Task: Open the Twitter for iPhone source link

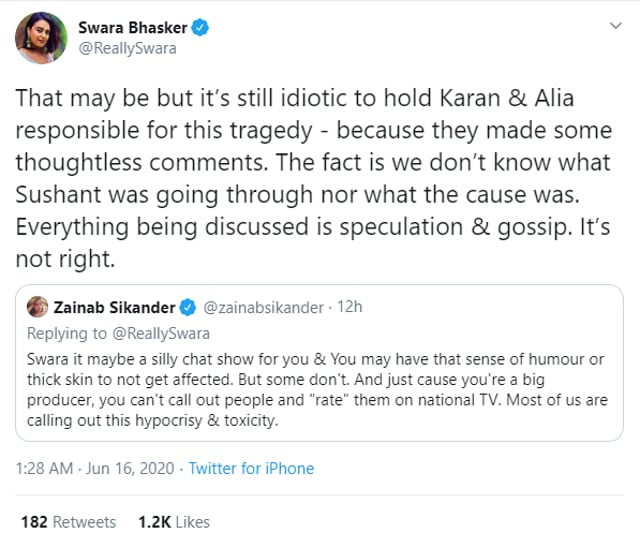Action: (251, 468)
